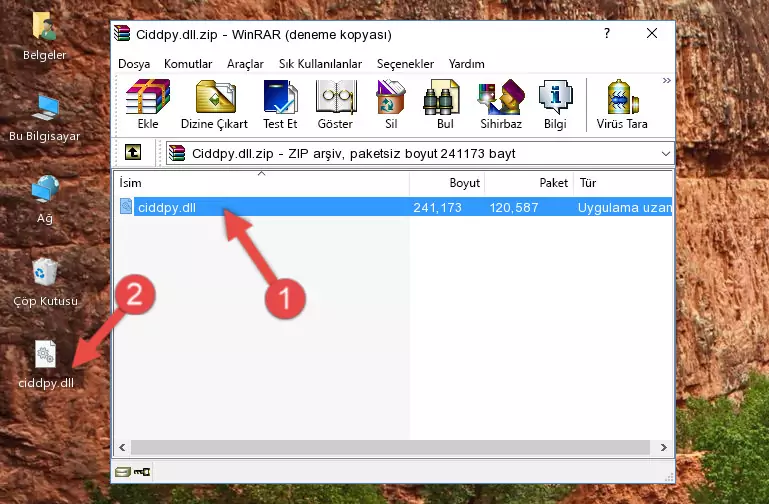Click the drive icon in status bar

point(123,472)
